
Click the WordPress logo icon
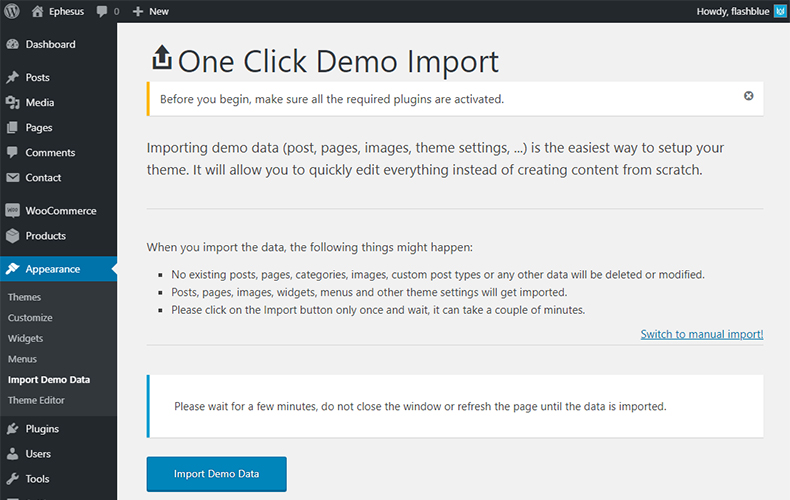pyautogui.click(x=12, y=11)
